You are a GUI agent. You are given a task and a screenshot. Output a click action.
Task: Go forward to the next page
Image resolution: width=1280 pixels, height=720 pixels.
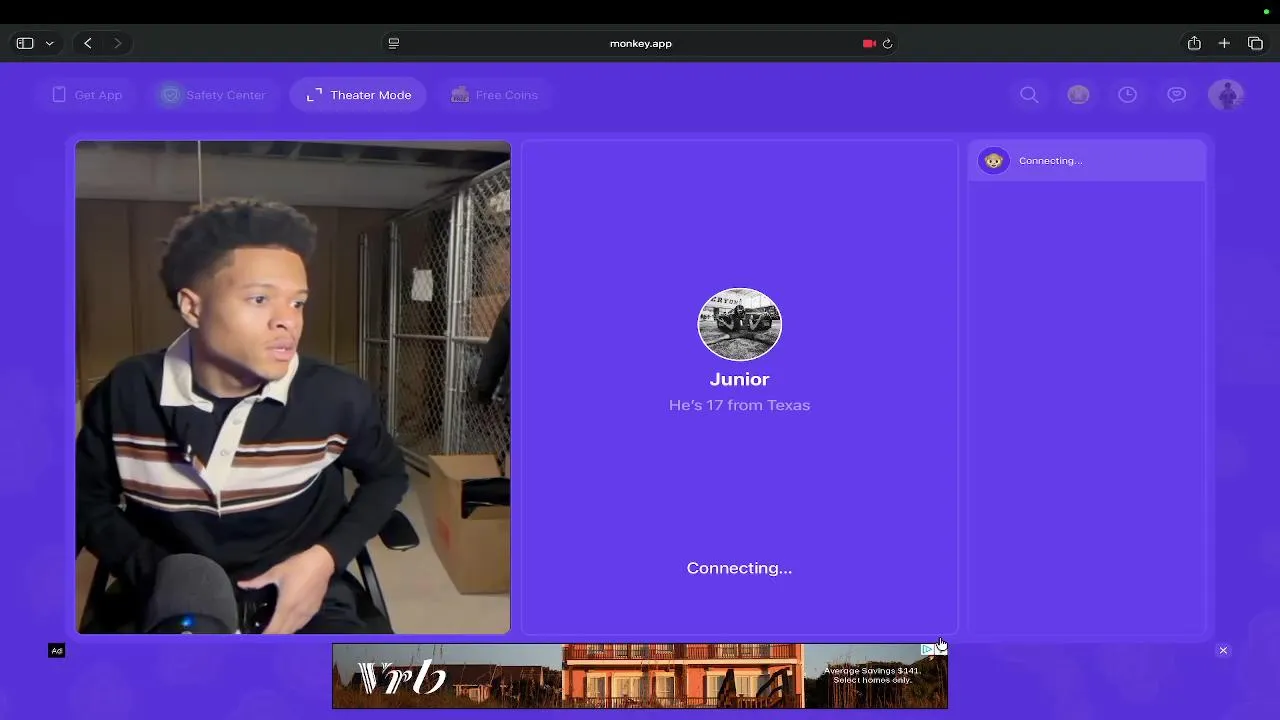[117, 43]
